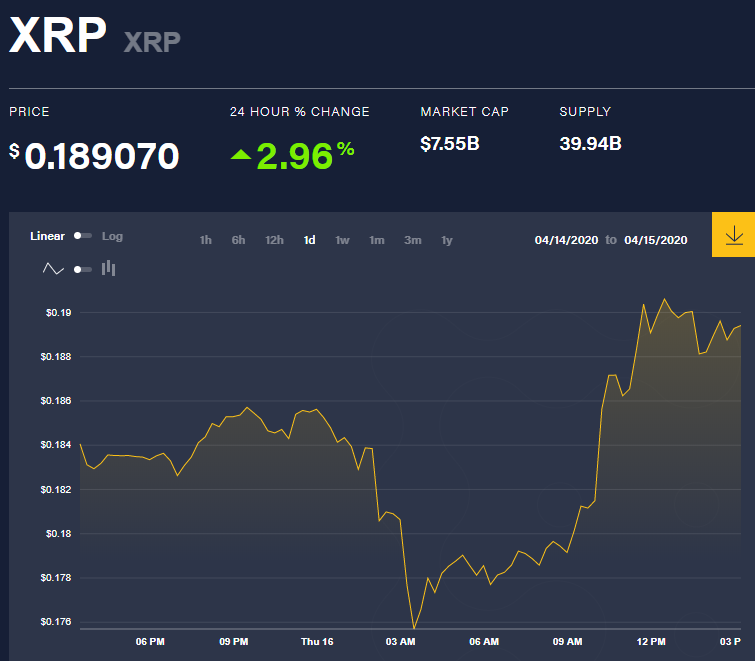Click the green up-triangle change indicator

point(241,155)
